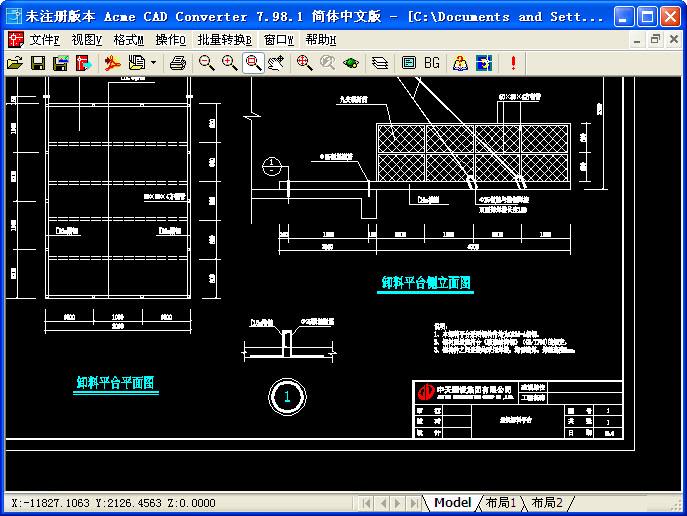Open the 窗口W menu
687x516 pixels.
[279, 40]
